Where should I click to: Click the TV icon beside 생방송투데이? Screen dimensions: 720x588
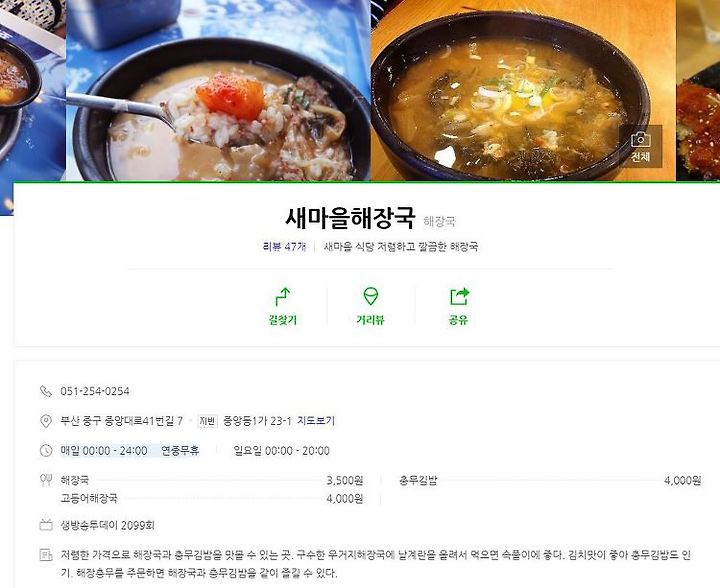pyautogui.click(x=46, y=525)
